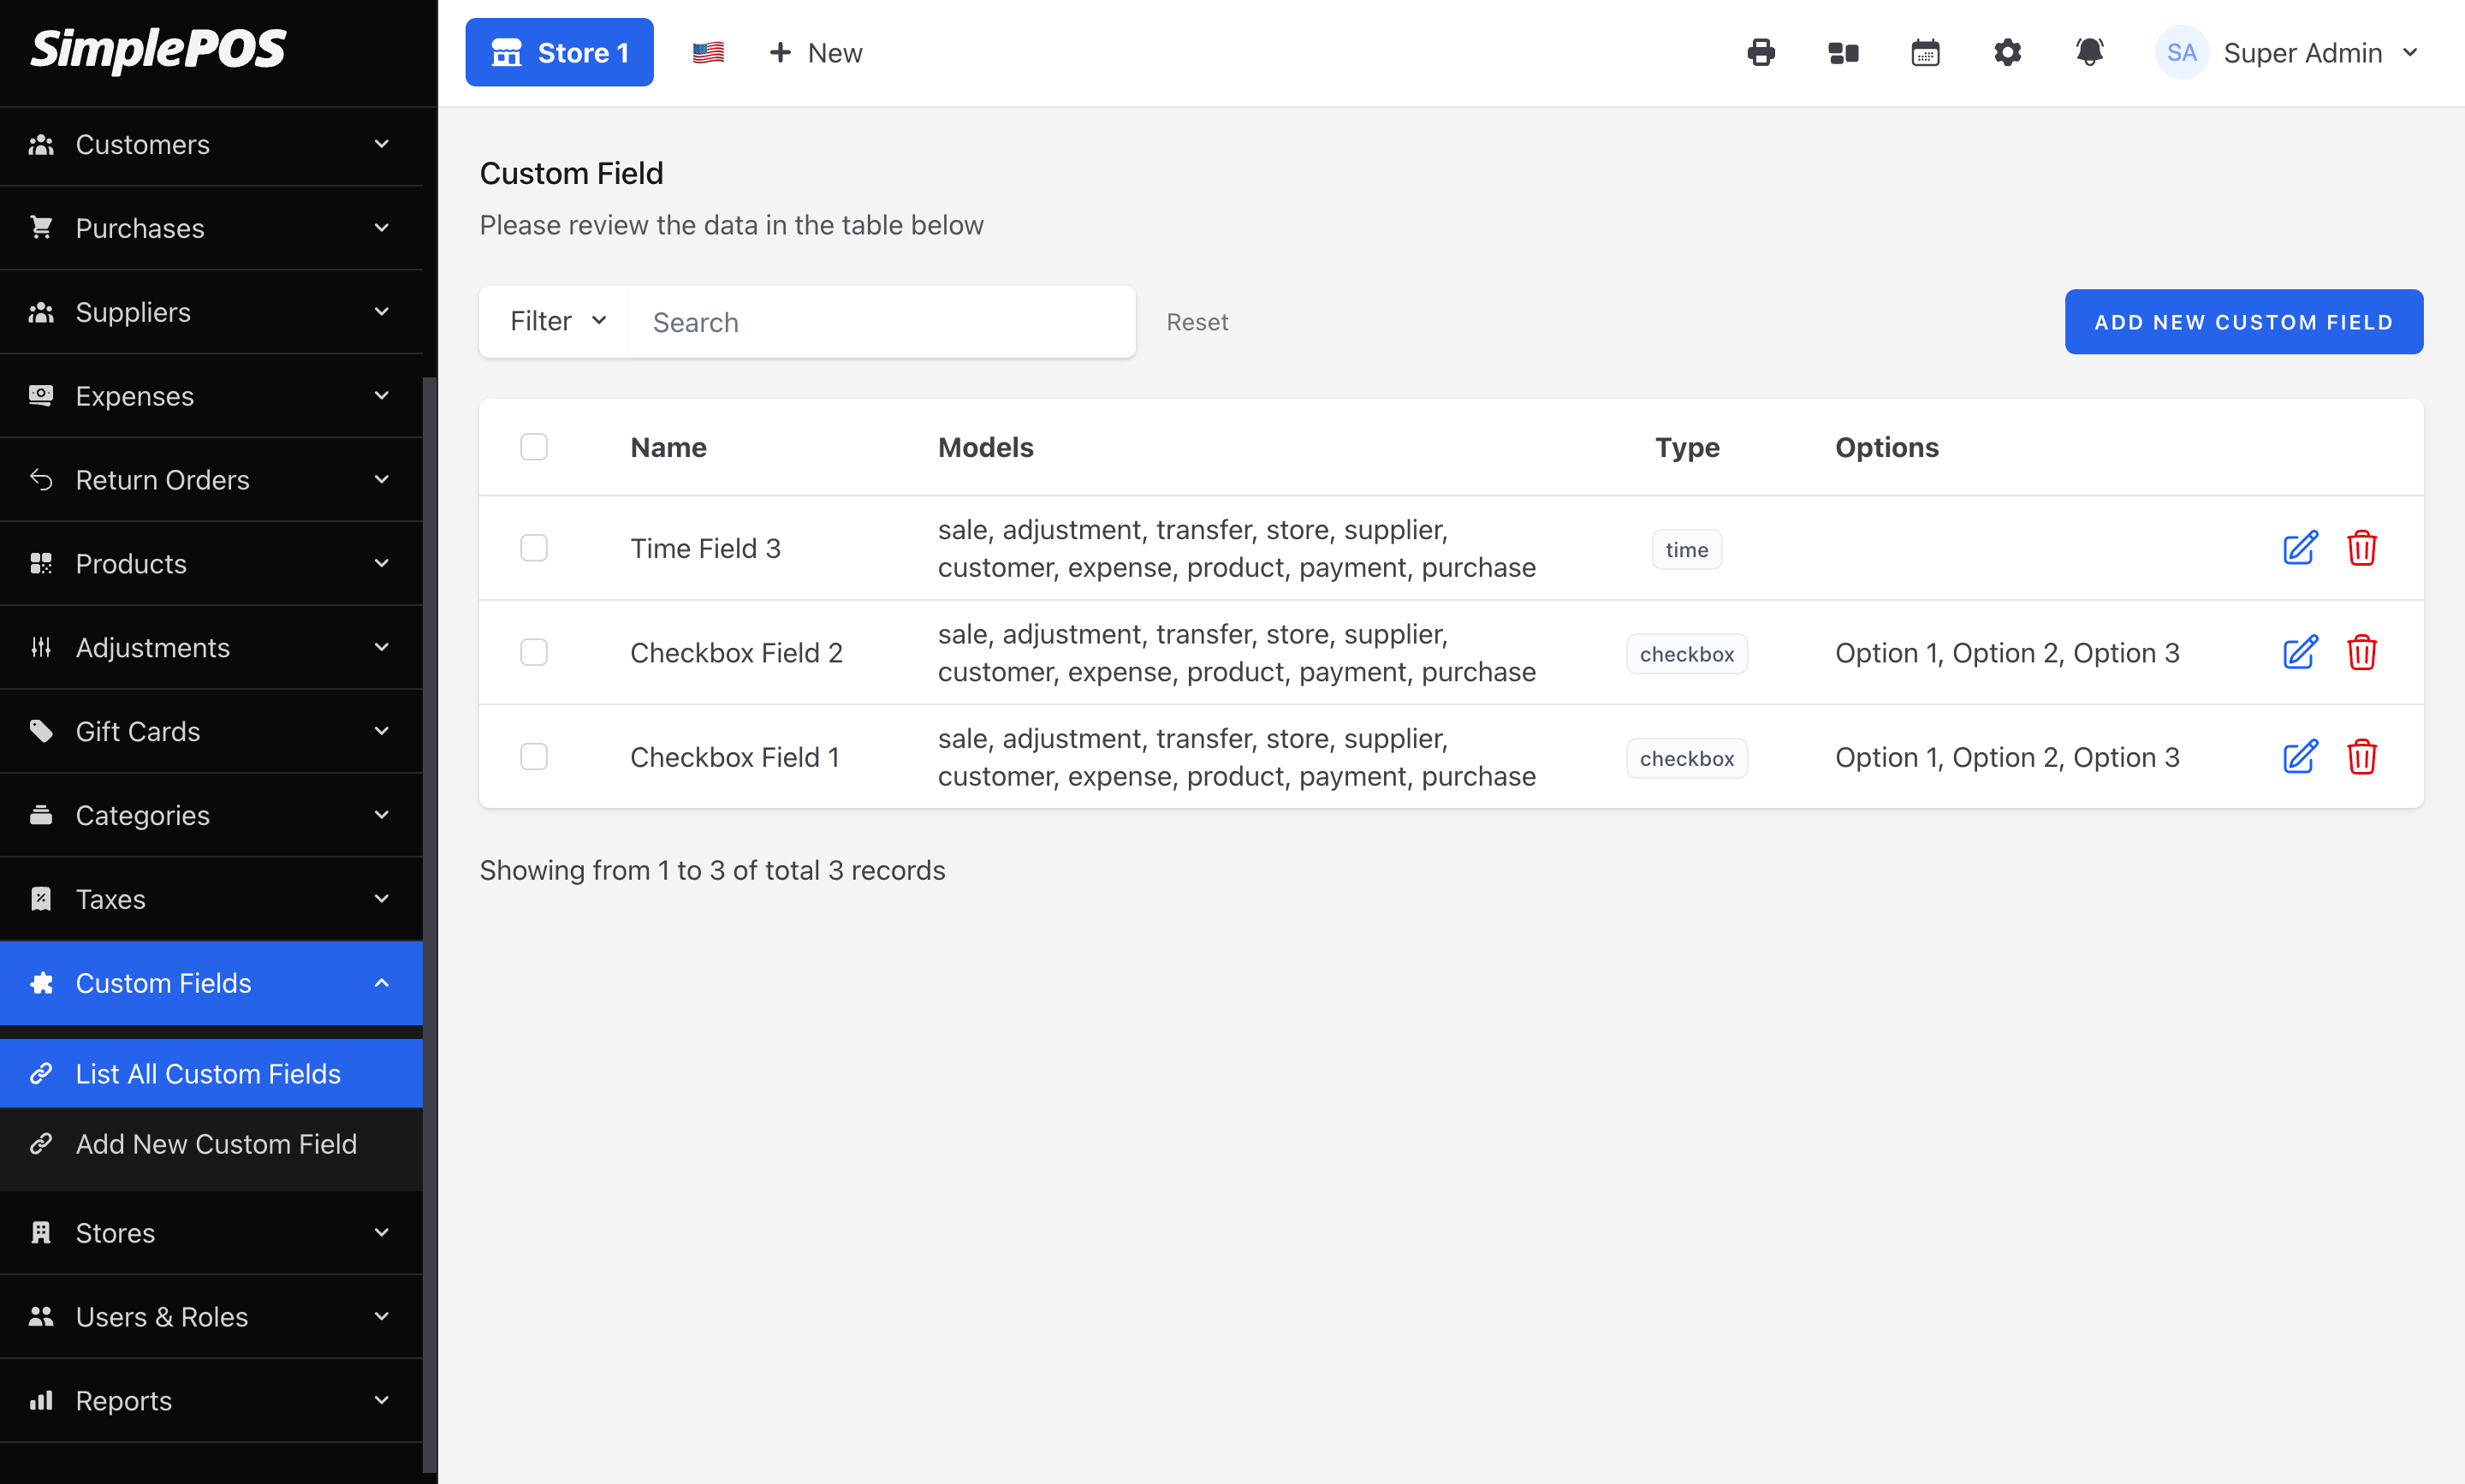2465x1484 pixels.
Task: Click the Expenses money icon
Action: [41, 396]
